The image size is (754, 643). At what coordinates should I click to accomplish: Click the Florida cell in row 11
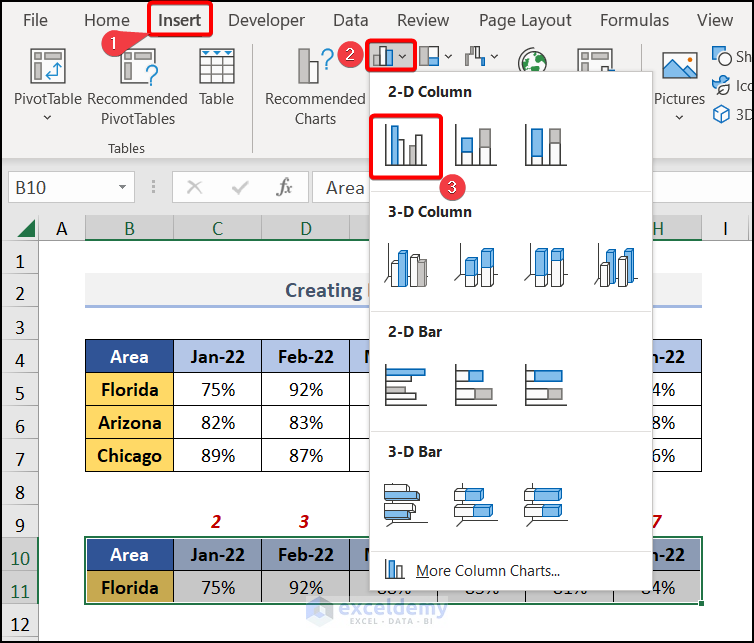[129, 587]
